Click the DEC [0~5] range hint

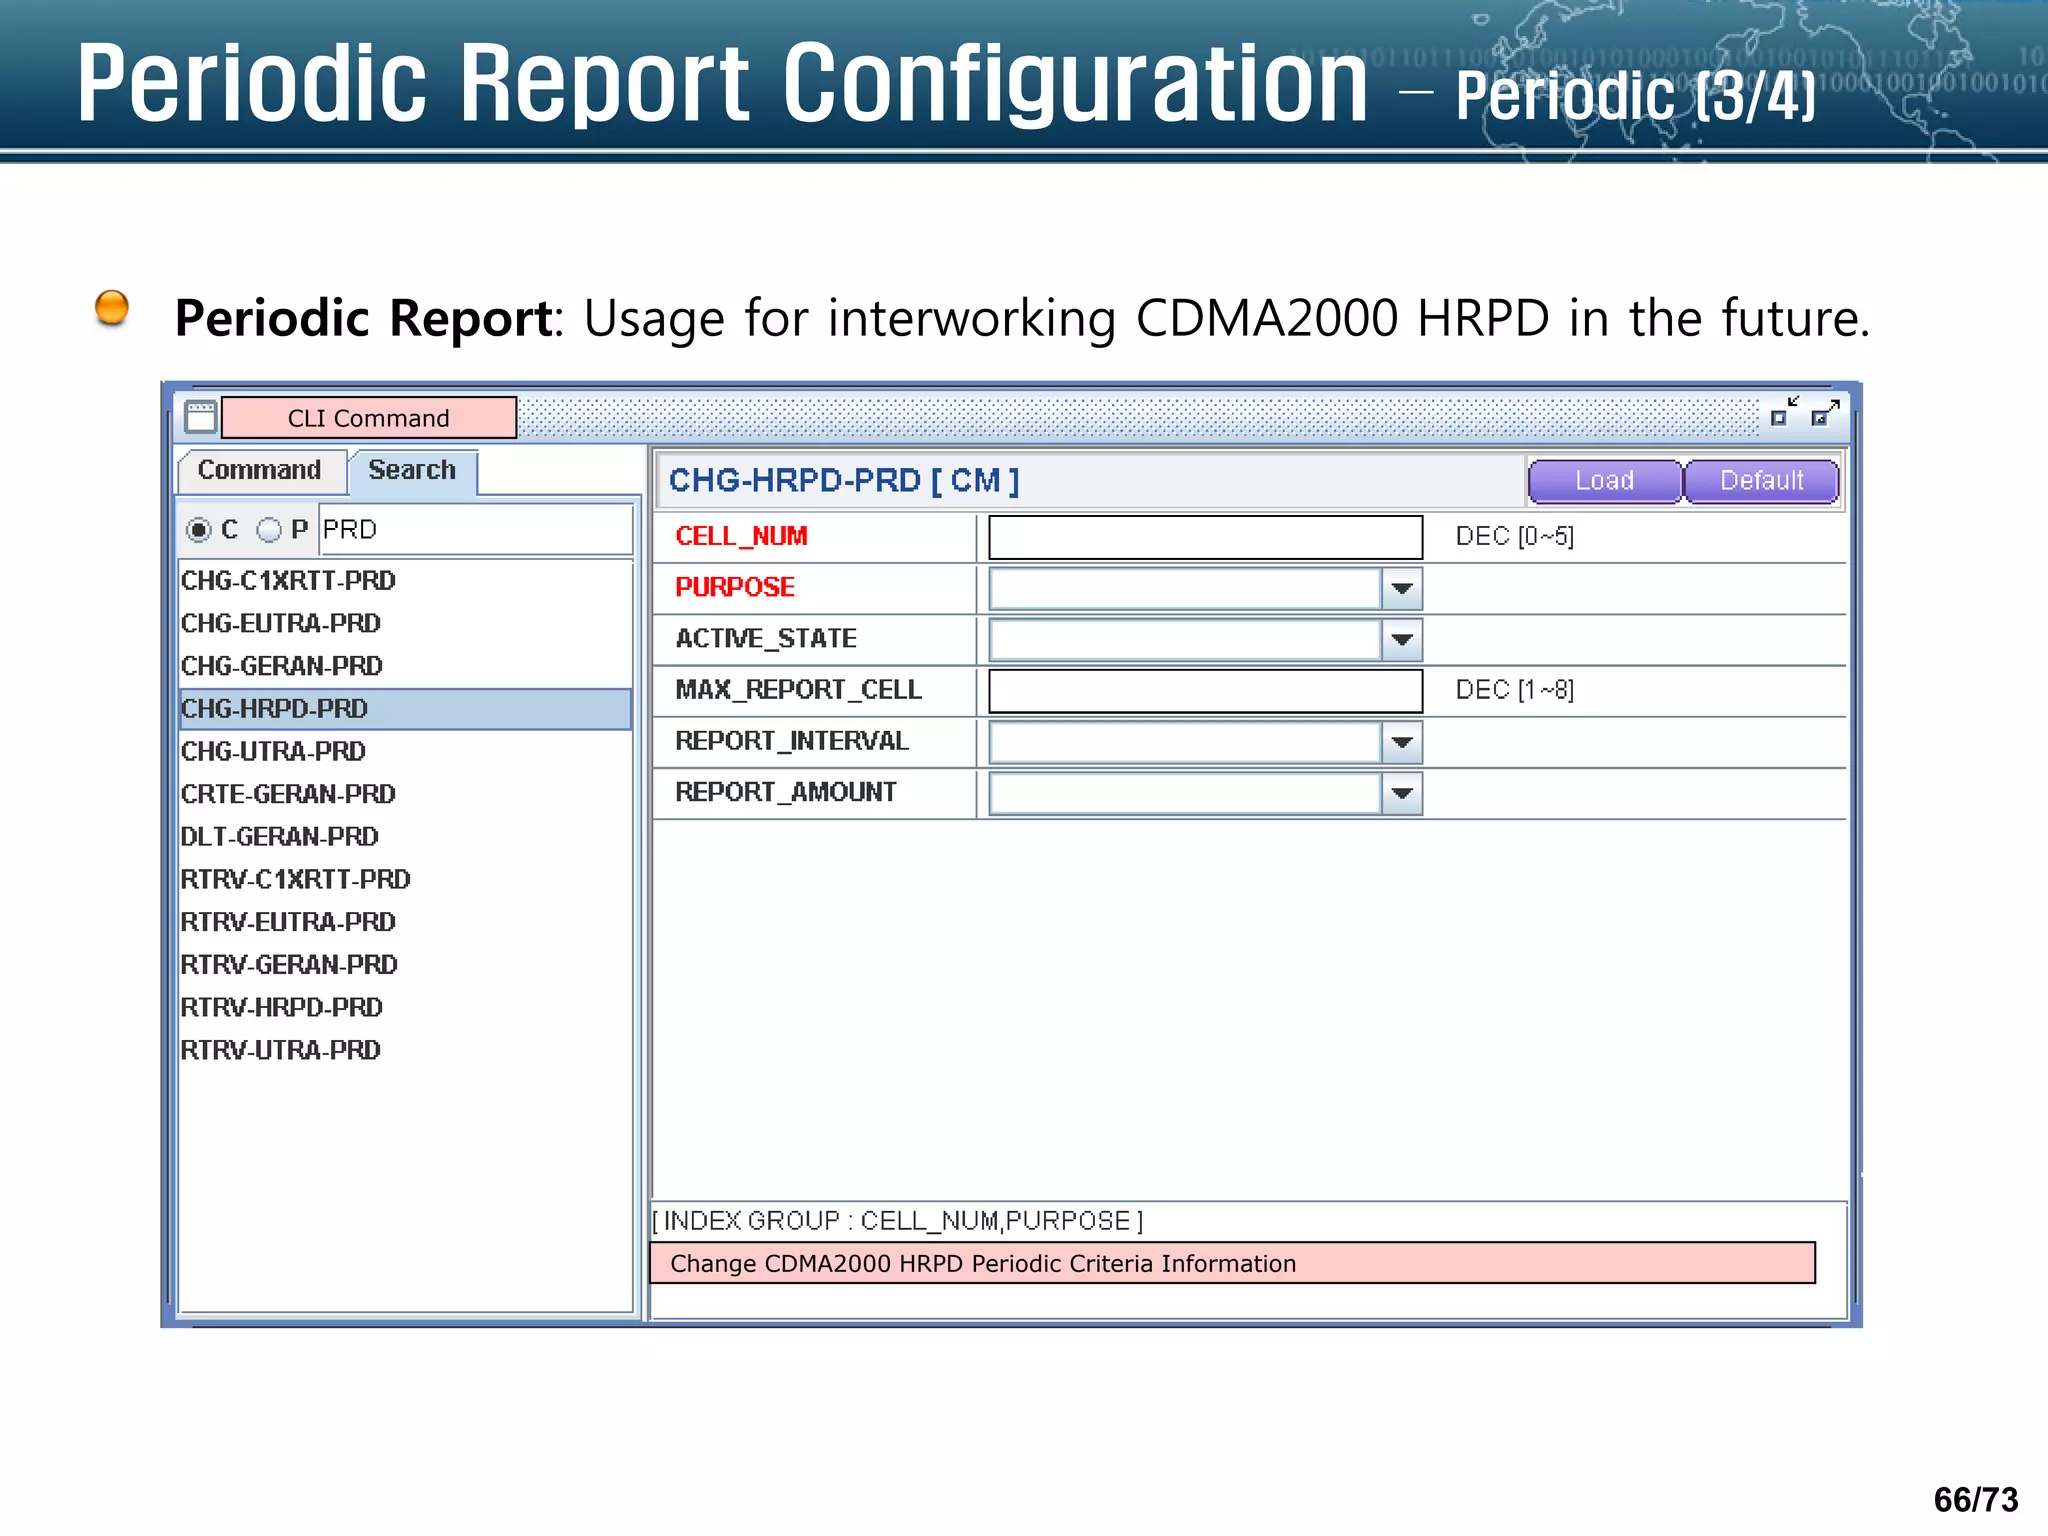pos(1514,537)
